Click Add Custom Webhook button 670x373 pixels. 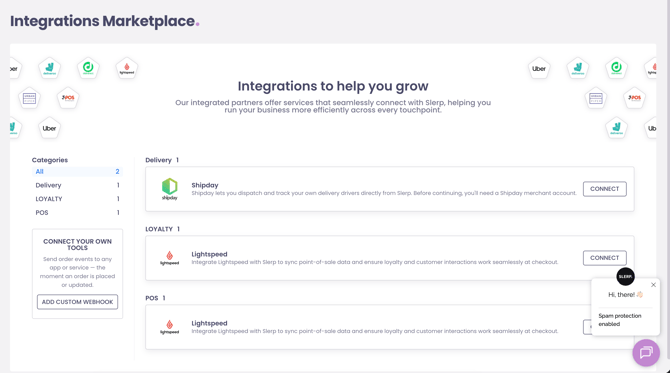coord(77,302)
